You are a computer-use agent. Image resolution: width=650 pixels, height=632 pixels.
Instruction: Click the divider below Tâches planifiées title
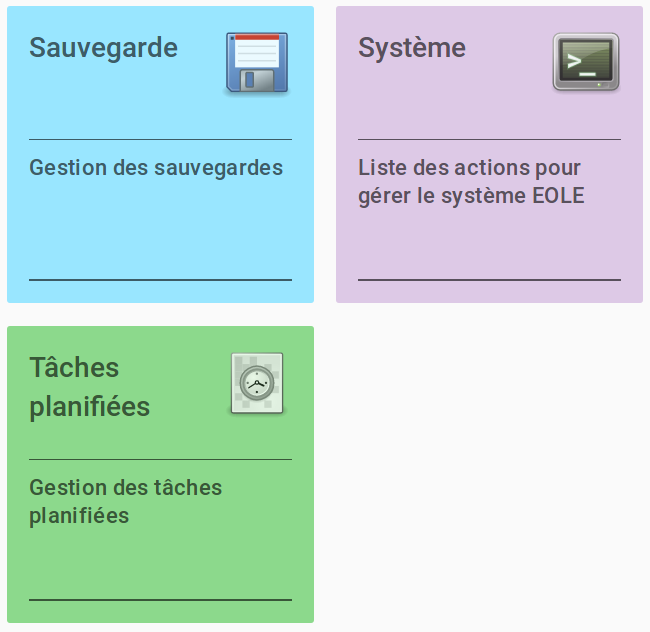tap(160, 460)
